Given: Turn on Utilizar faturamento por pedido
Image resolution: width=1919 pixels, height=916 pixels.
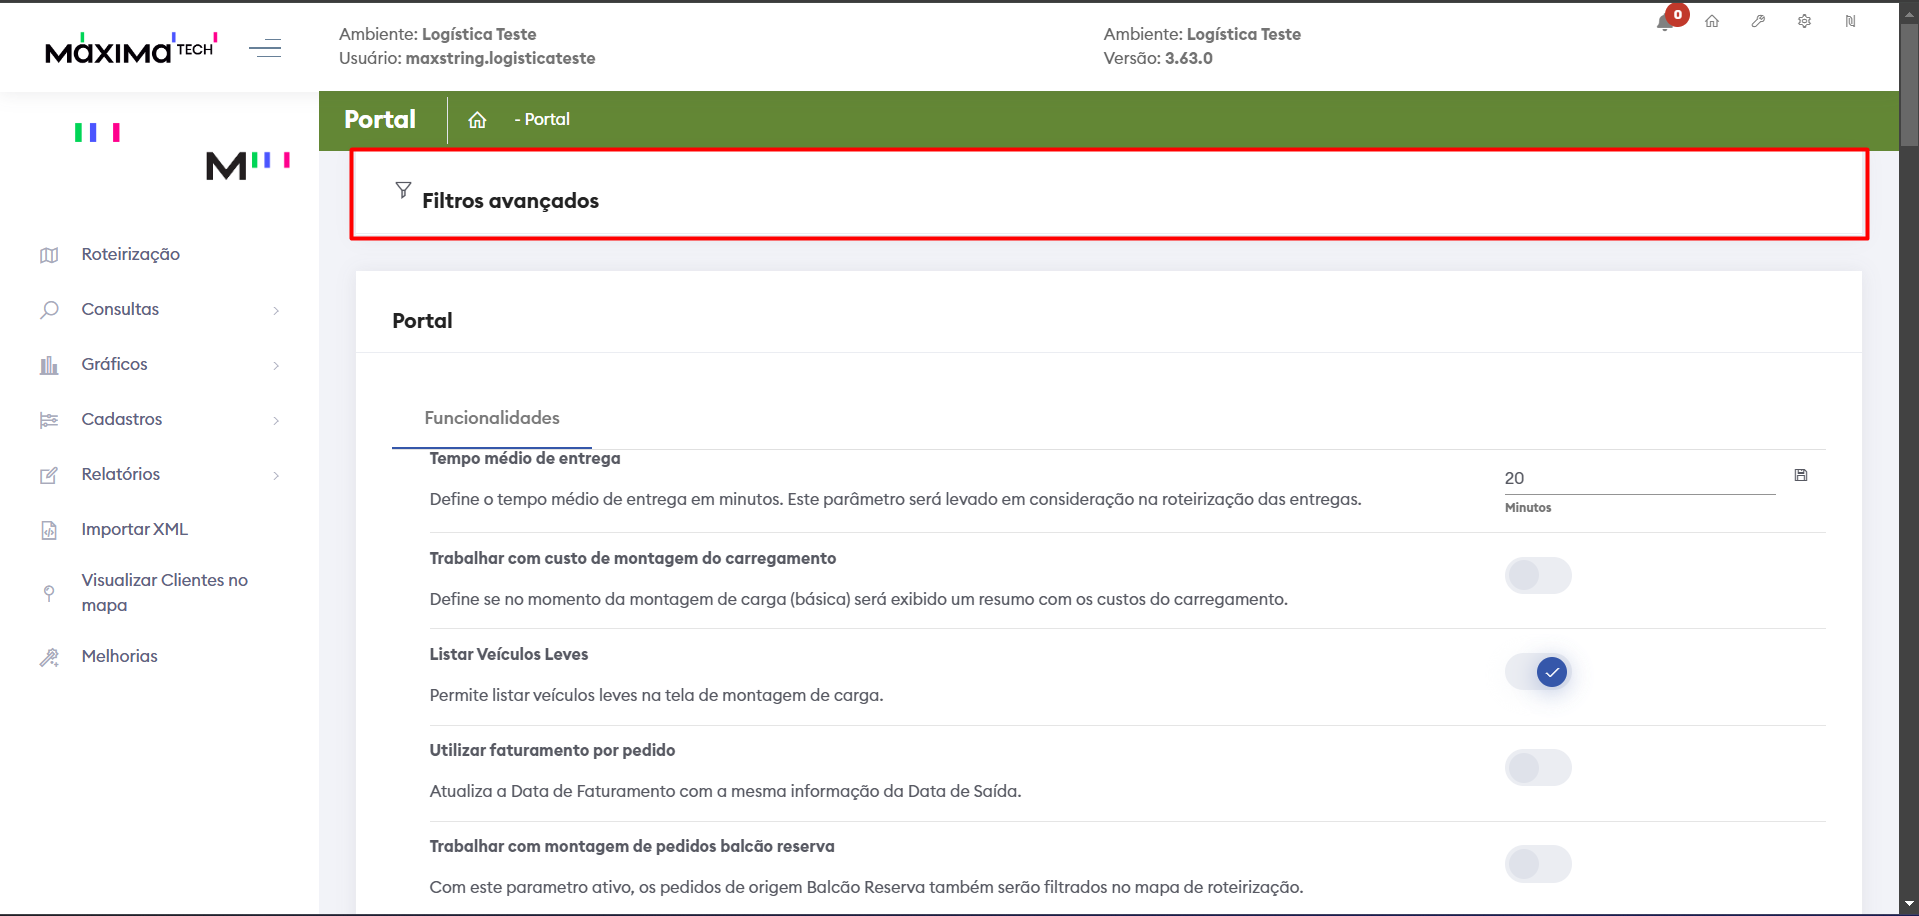Looking at the screenshot, I should (x=1538, y=768).
